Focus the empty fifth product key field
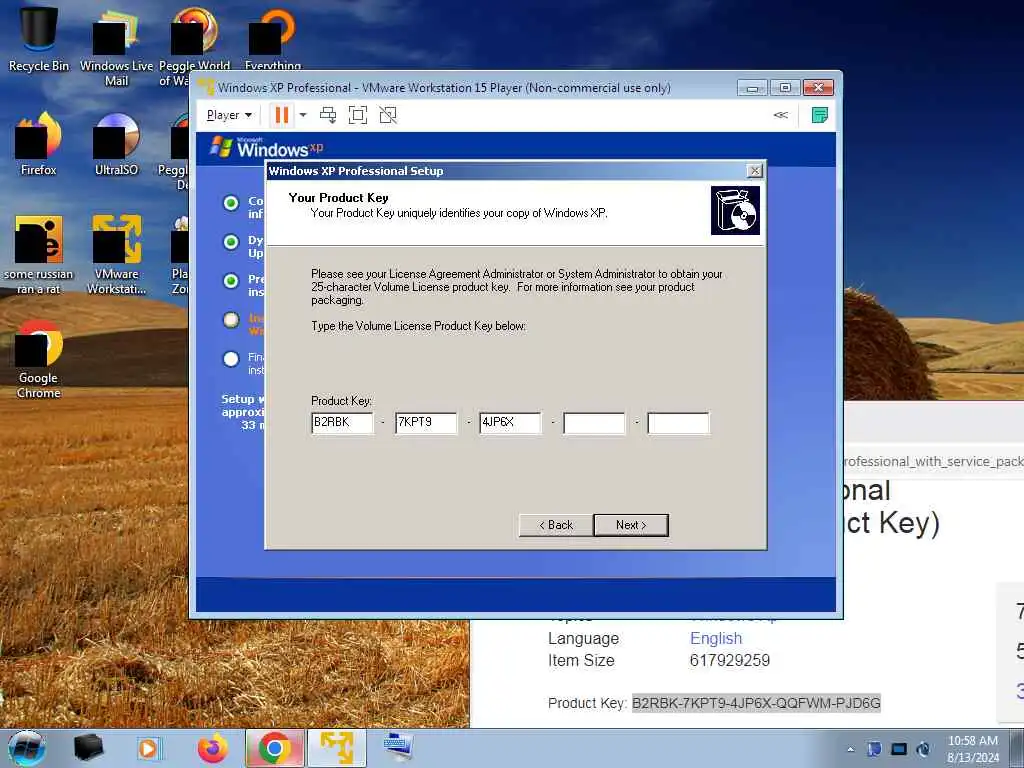 (679, 423)
